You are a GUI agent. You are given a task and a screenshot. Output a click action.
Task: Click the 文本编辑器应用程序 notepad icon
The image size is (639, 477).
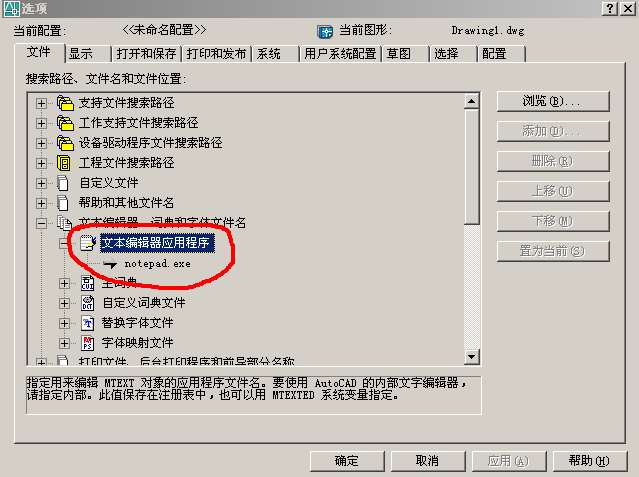pyautogui.click(x=88, y=243)
